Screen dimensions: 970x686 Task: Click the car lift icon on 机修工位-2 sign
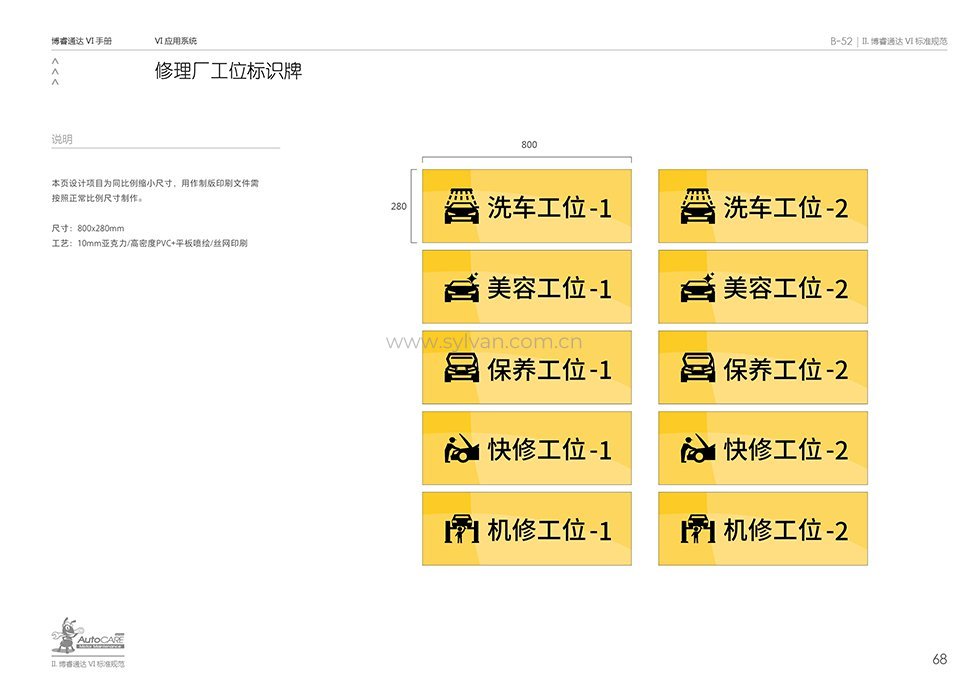[698, 529]
